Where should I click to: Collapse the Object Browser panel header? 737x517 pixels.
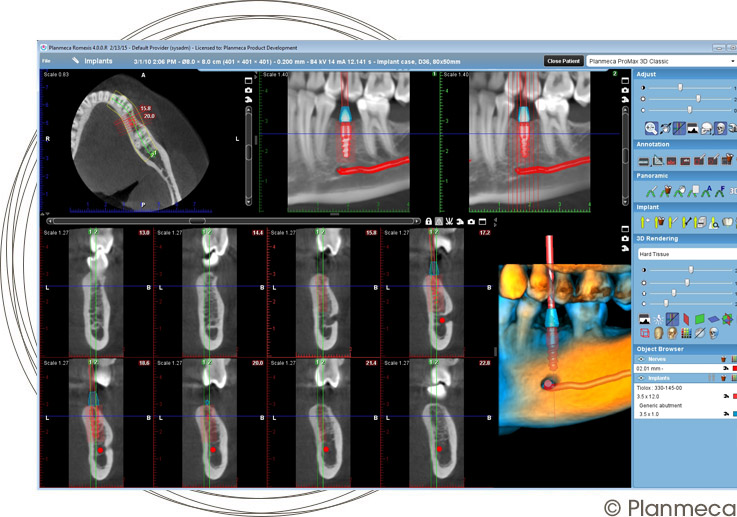coord(685,349)
